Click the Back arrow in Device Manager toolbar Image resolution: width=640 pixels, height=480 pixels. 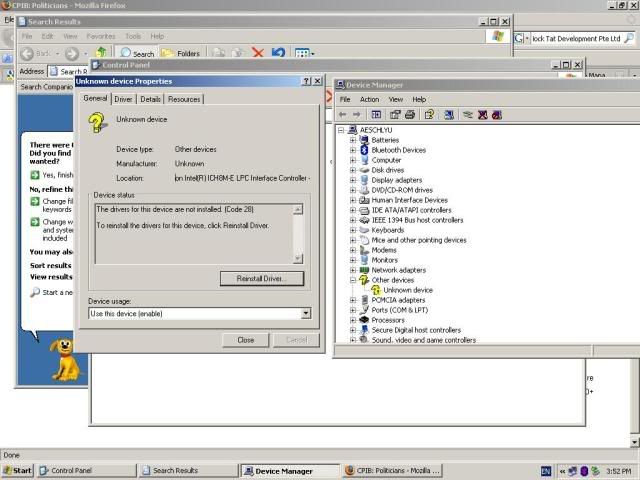tap(342, 115)
